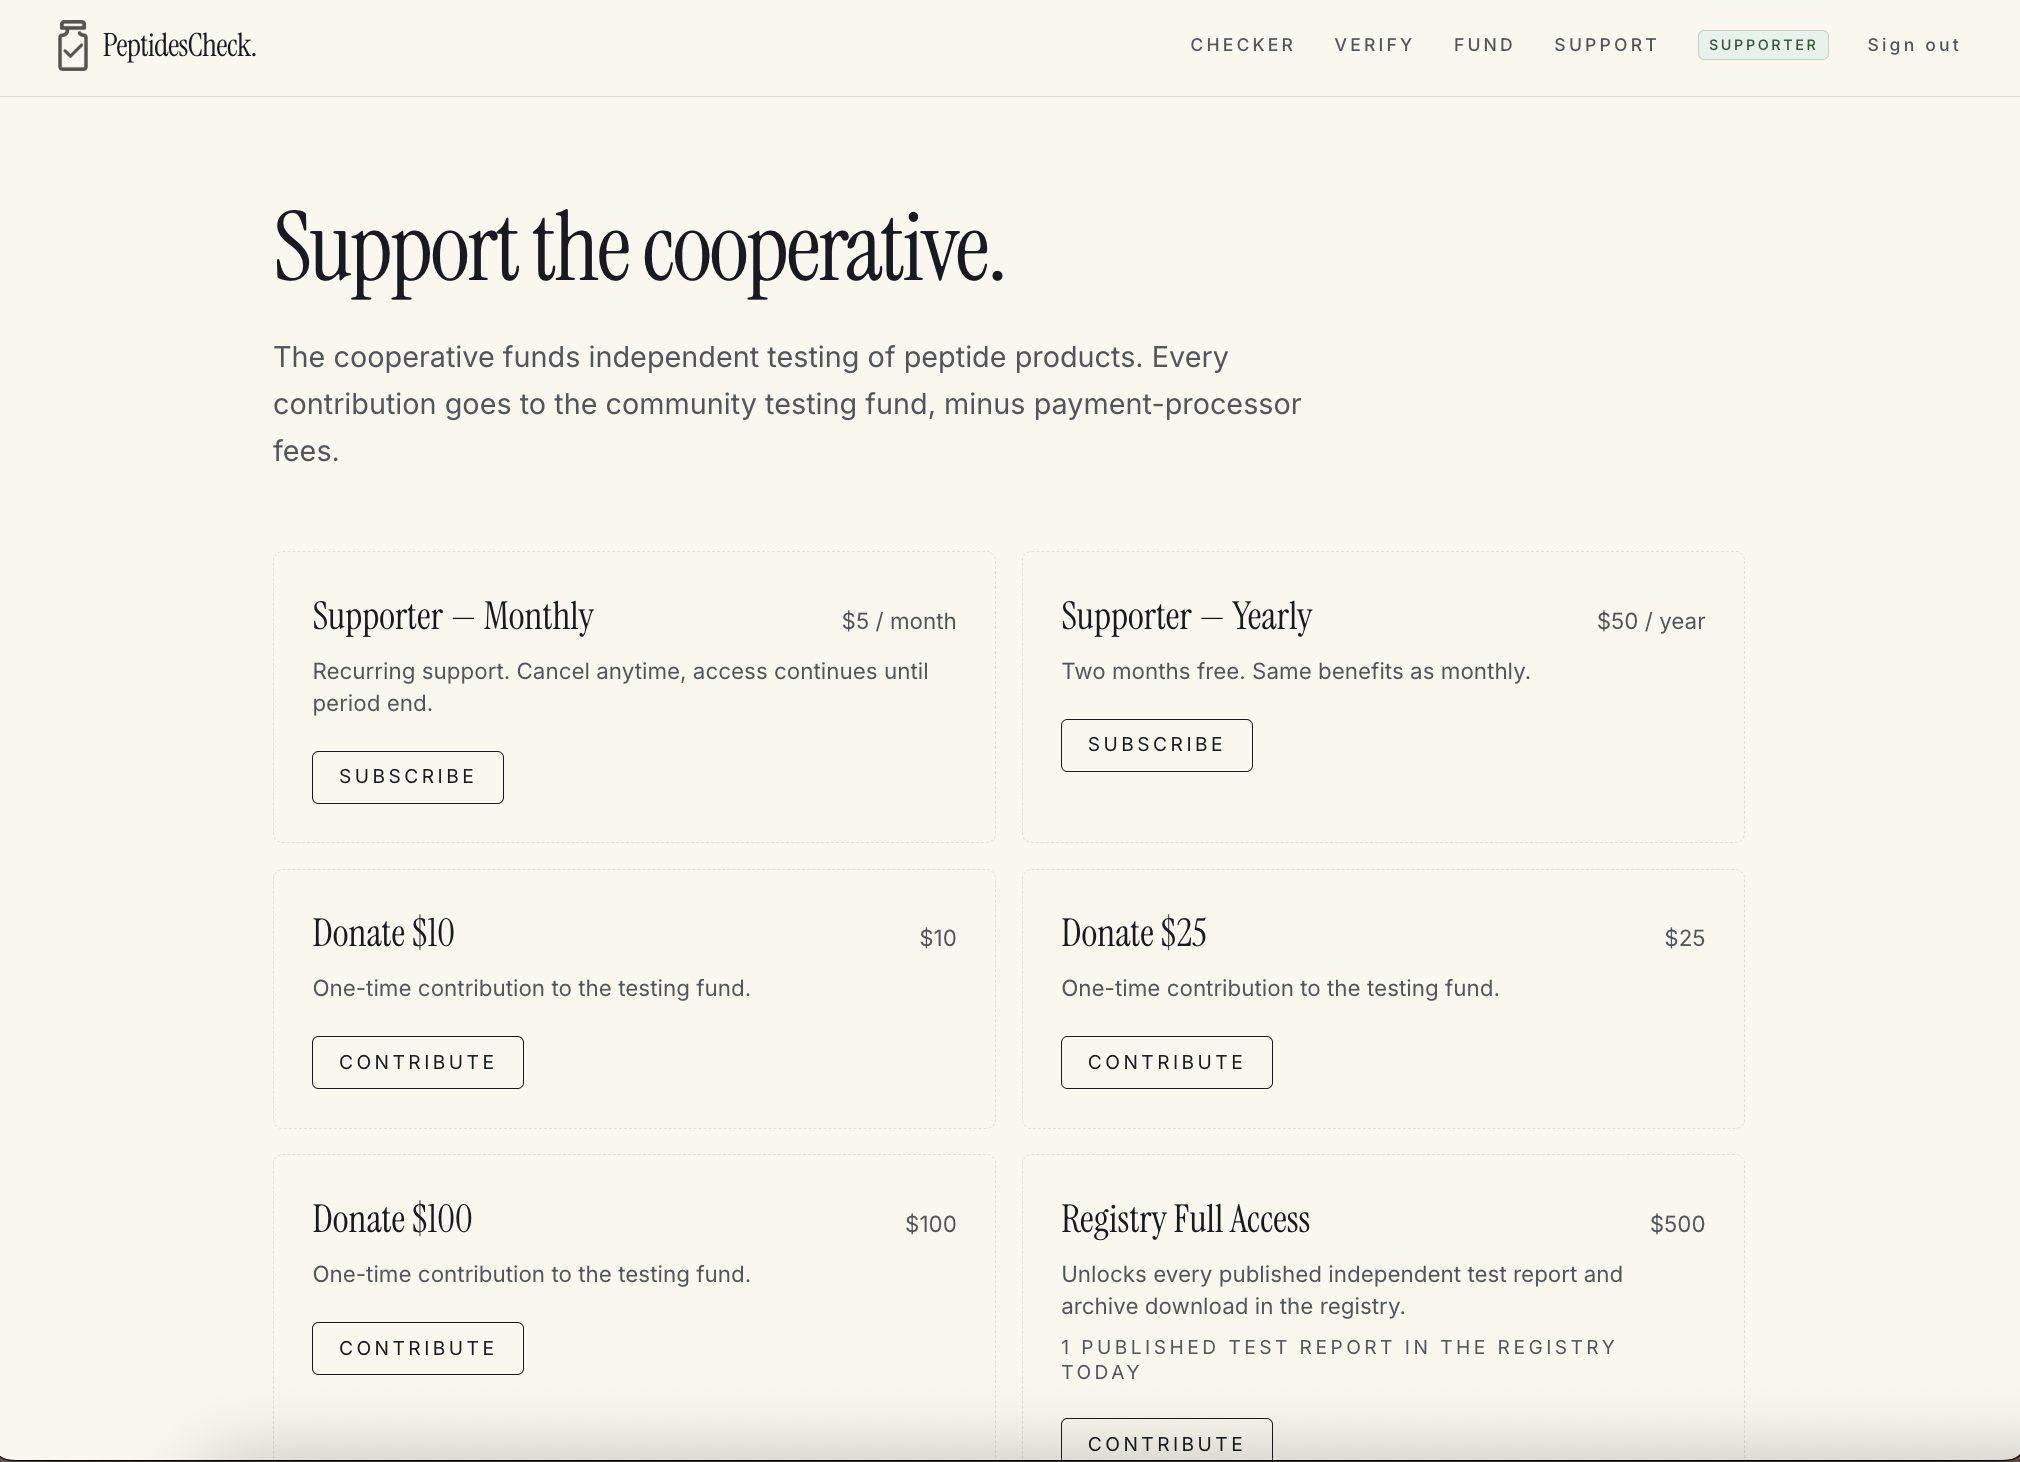Select the Support nav item

(1606, 45)
